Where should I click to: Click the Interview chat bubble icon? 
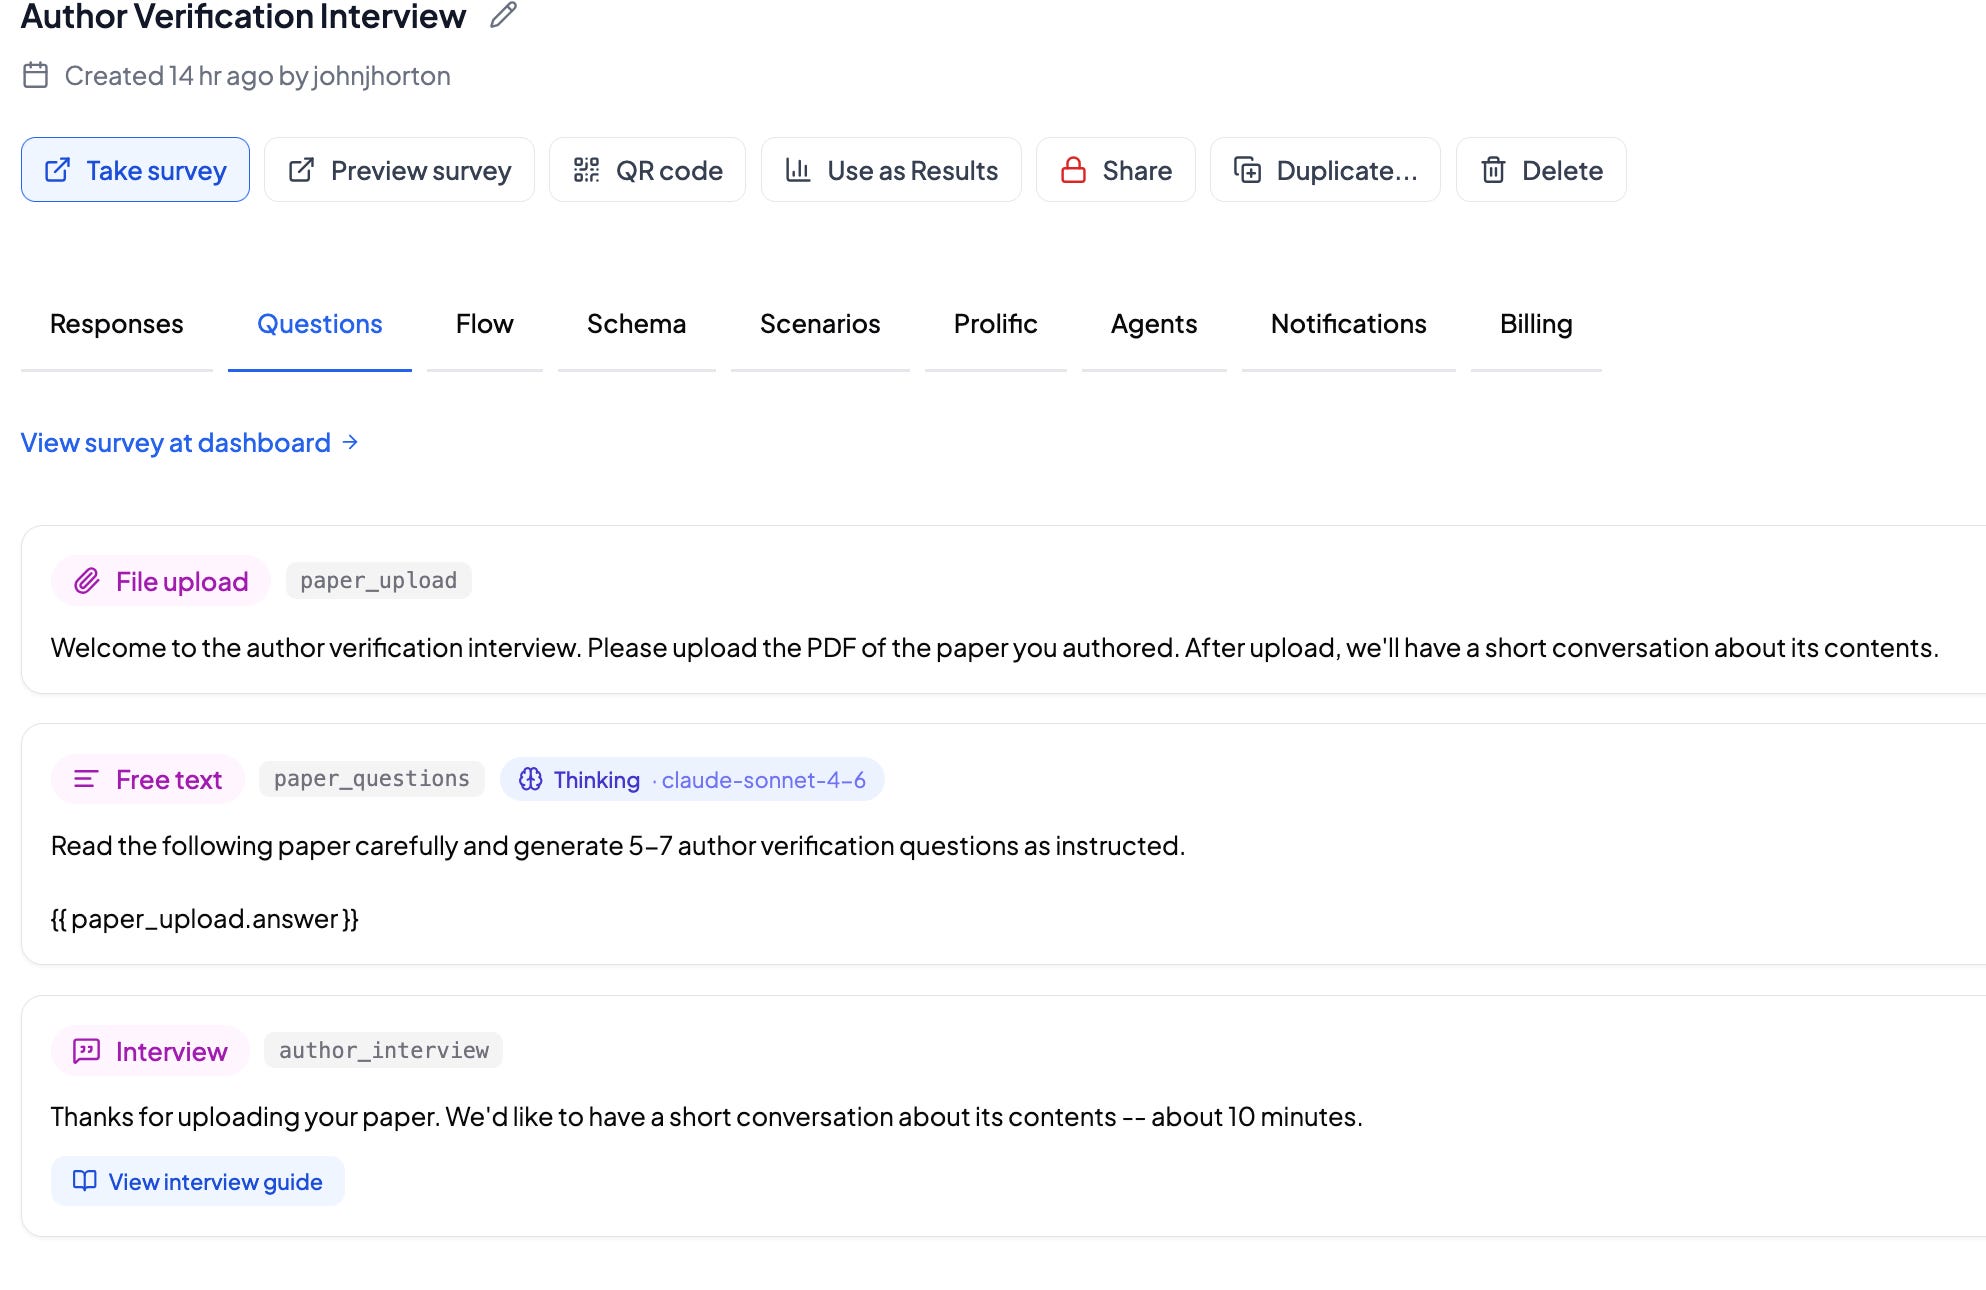pos(87,1051)
